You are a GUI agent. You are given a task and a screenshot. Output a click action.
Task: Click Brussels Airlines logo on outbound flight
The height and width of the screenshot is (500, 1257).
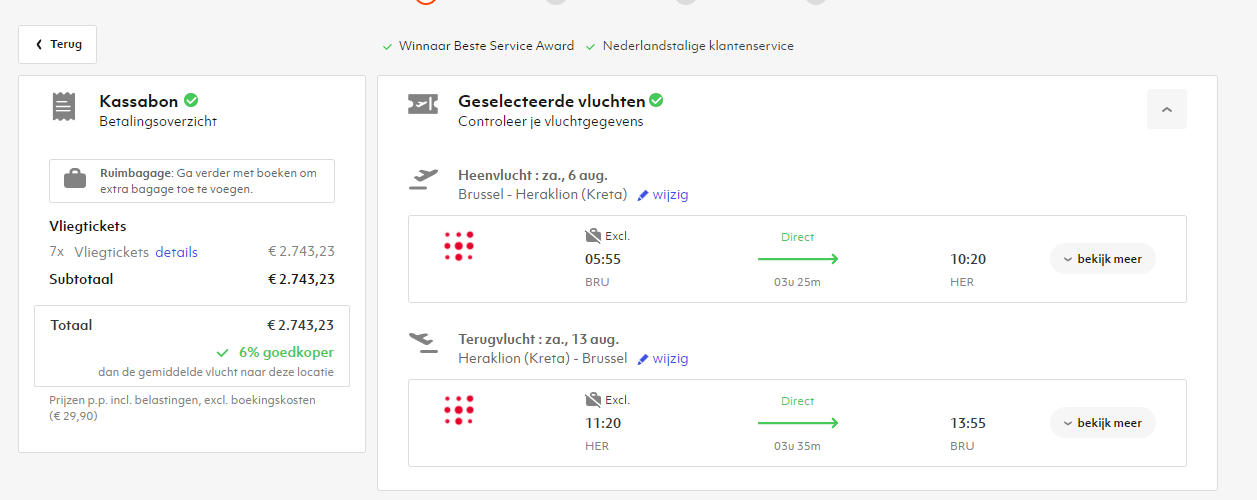(x=459, y=246)
